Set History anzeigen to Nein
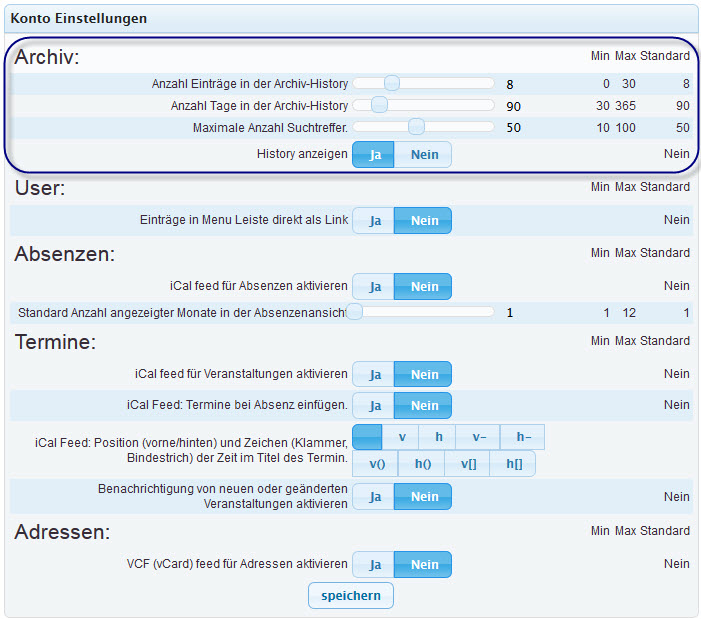Image resolution: width=701 pixels, height=619 pixels. click(x=424, y=154)
